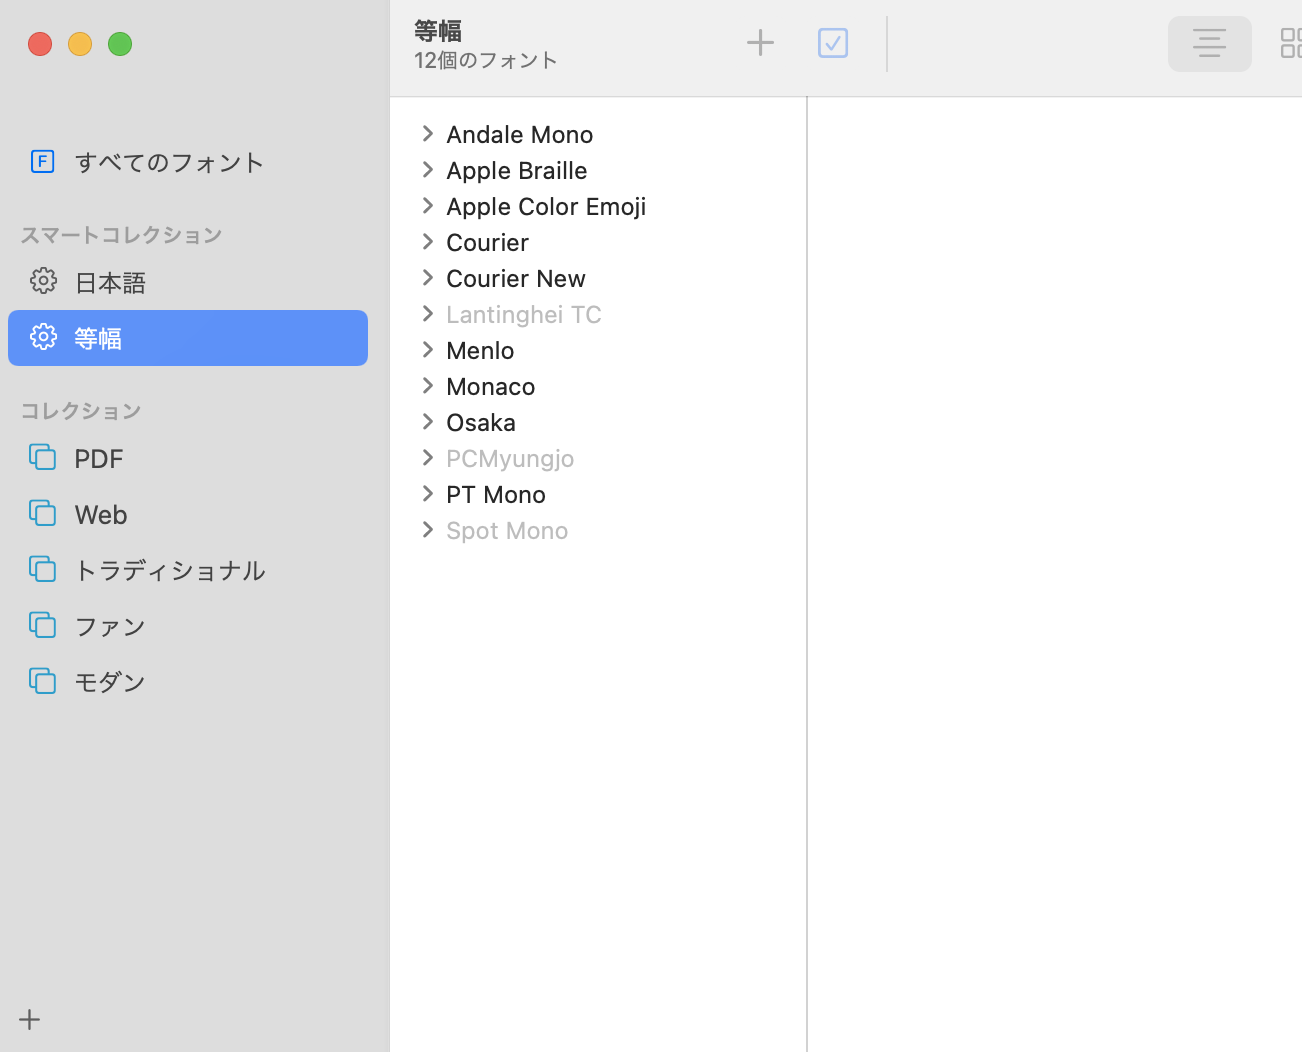Add a new collection with the sidebar plus button
Image resolution: width=1302 pixels, height=1052 pixels.
[30, 1019]
